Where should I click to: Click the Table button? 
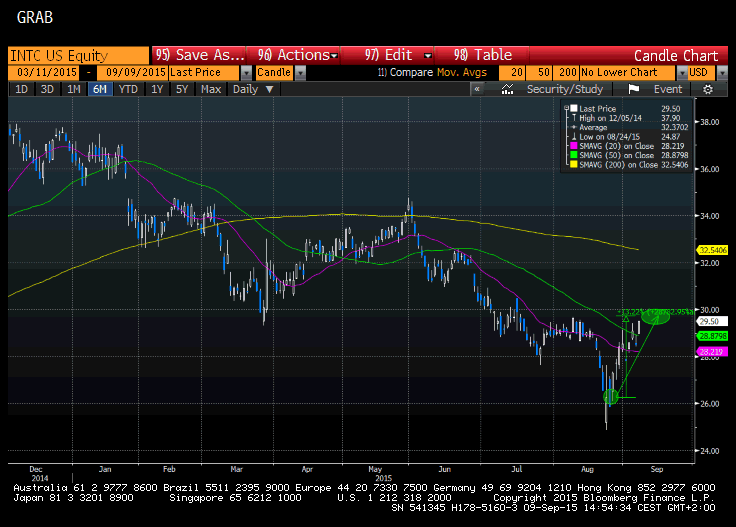click(x=483, y=55)
